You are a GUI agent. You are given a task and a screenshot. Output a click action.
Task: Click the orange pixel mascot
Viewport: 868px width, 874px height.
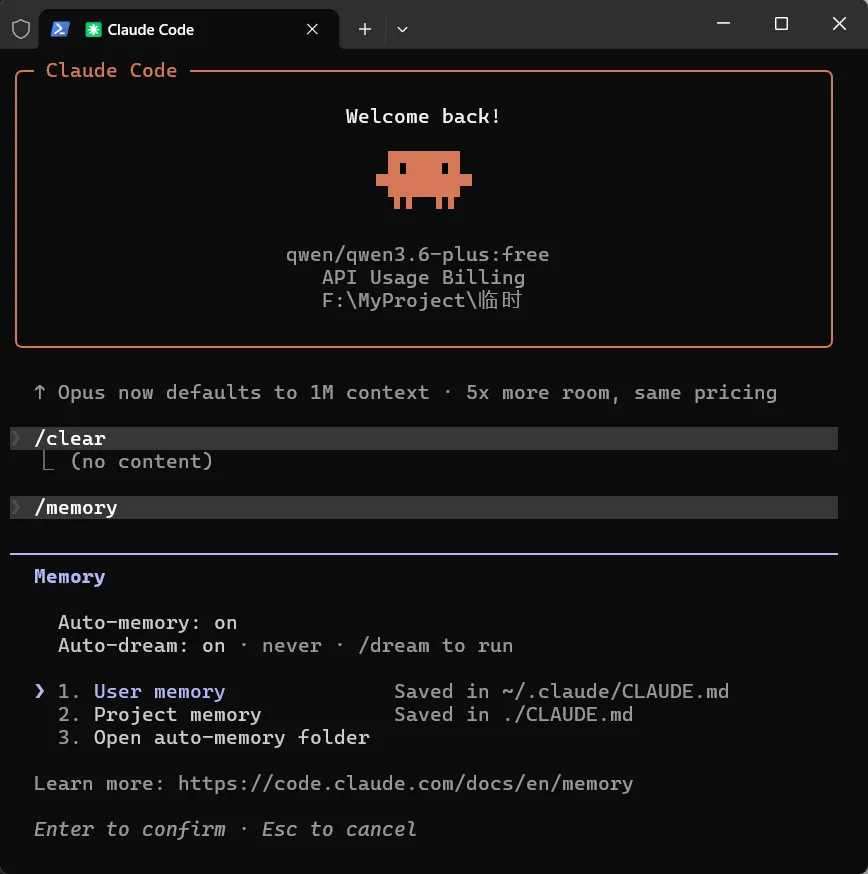[x=424, y=179]
